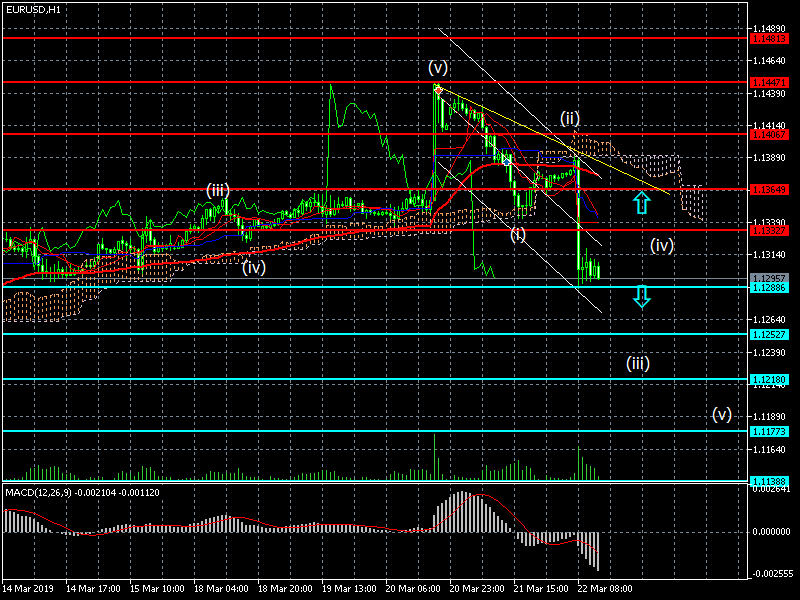Select the red 1.14471 price level tag
The image size is (800, 600).
point(769,82)
